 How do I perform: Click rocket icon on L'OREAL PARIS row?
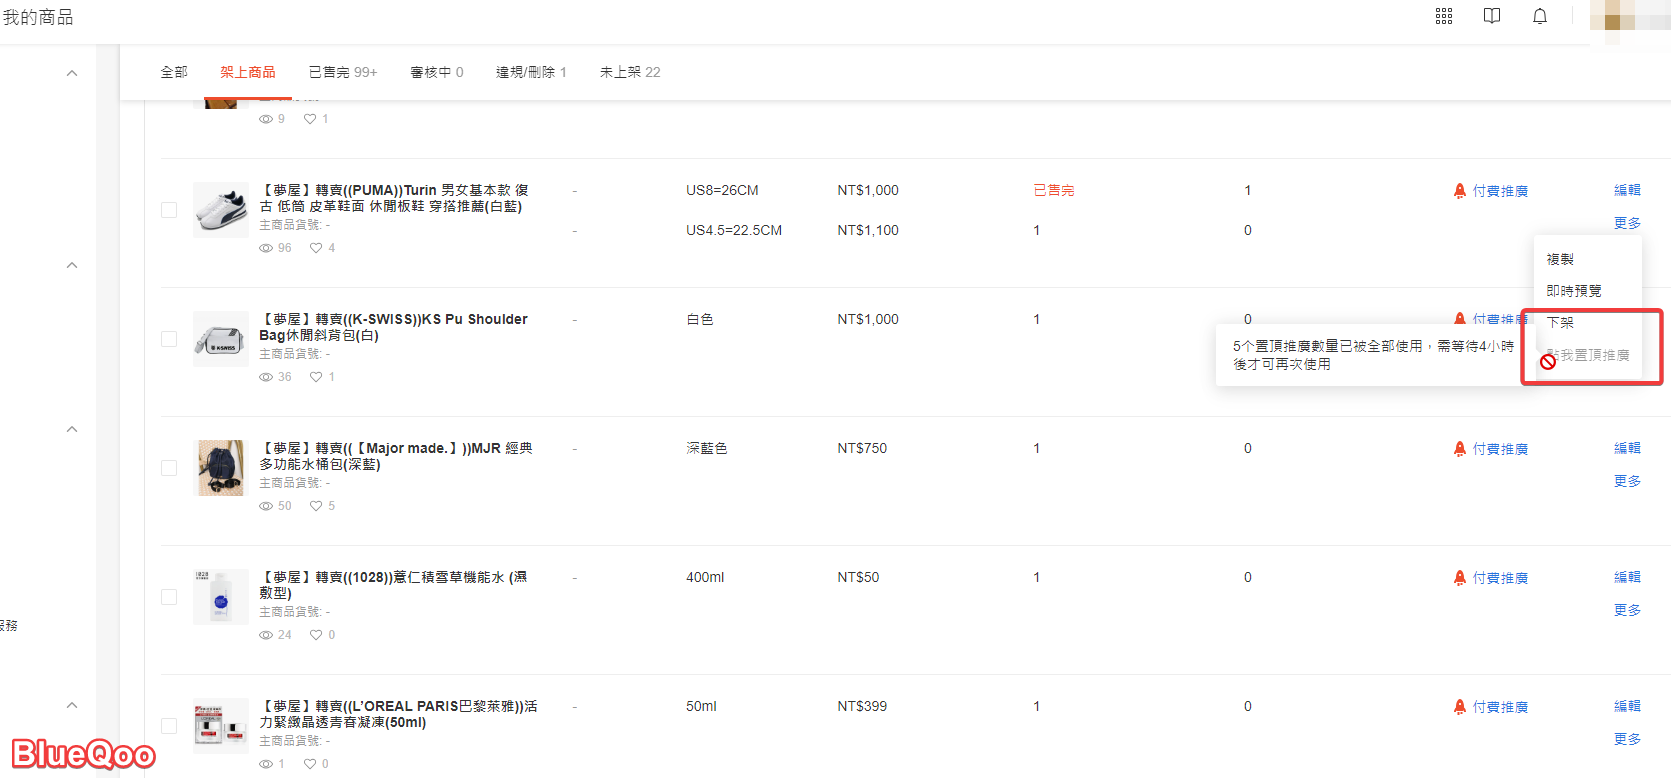(1459, 707)
